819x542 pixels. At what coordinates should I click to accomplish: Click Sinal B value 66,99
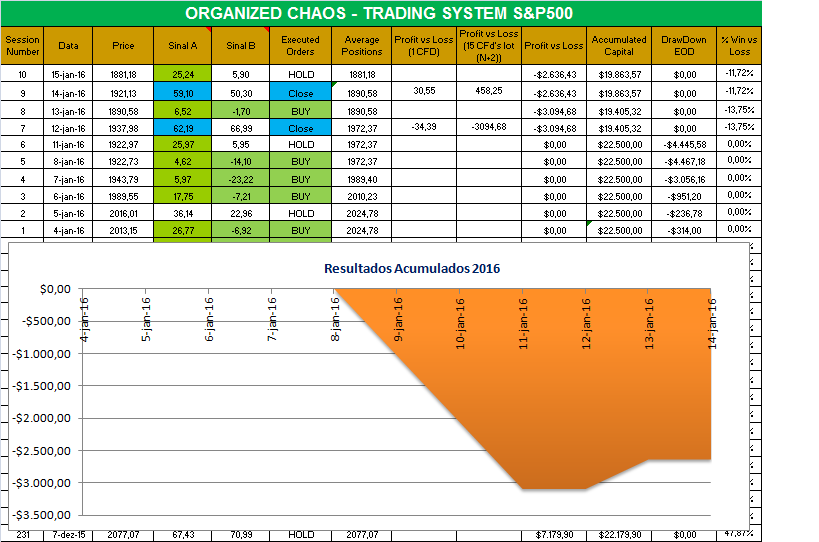pyautogui.click(x=240, y=128)
